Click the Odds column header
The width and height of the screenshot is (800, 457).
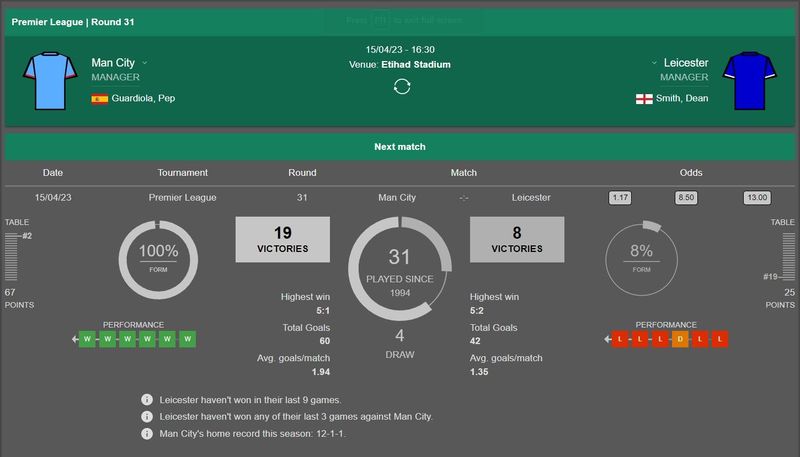[691, 172]
